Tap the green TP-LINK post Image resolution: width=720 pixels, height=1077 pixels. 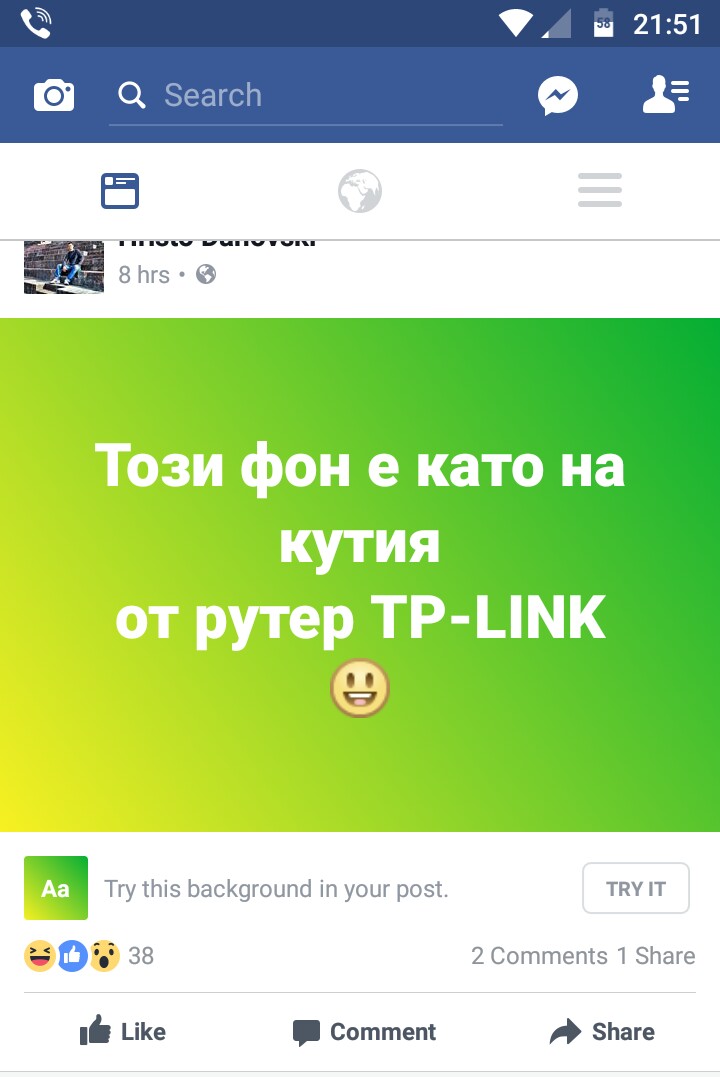click(360, 575)
